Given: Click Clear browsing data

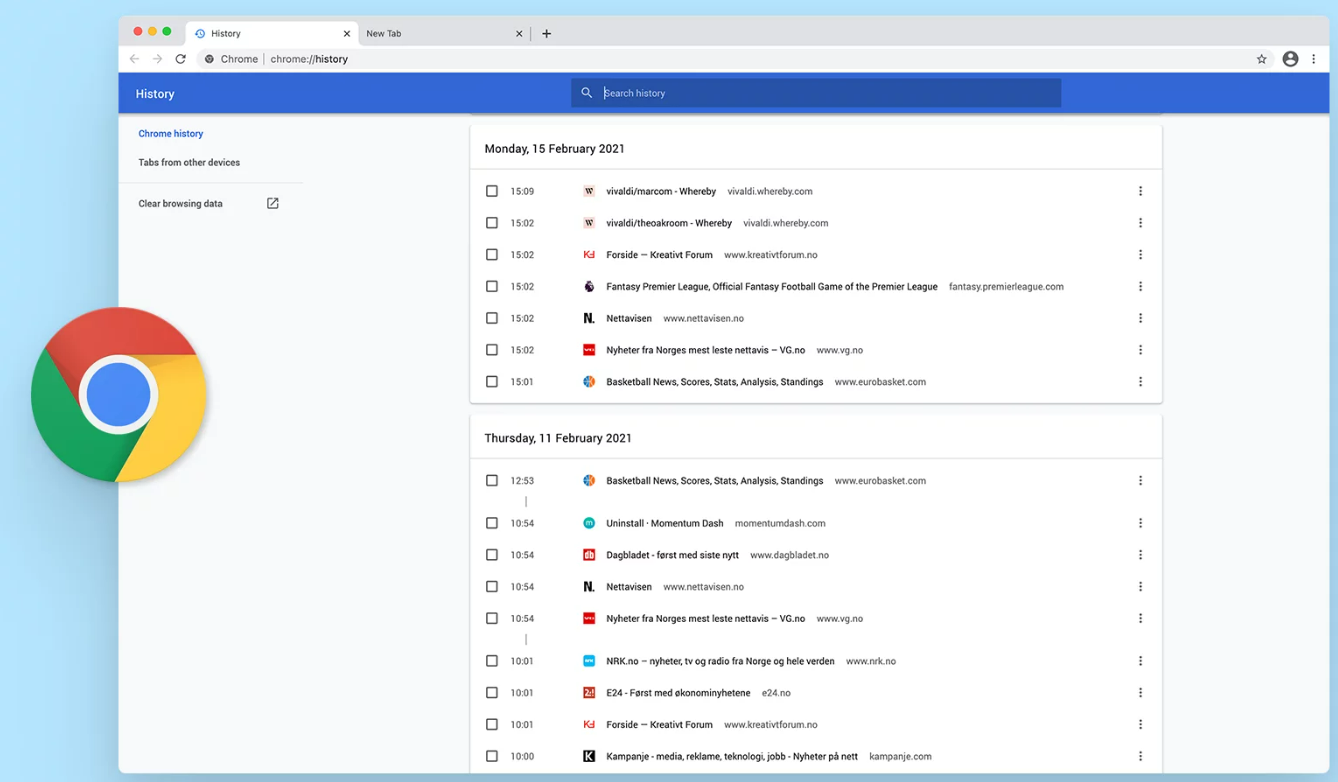Looking at the screenshot, I should pyautogui.click(x=181, y=203).
